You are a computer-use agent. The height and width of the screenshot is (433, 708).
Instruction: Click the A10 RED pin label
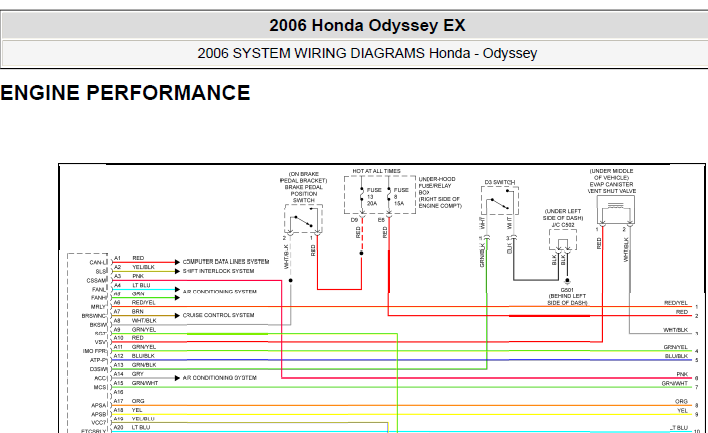pyautogui.click(x=129, y=338)
